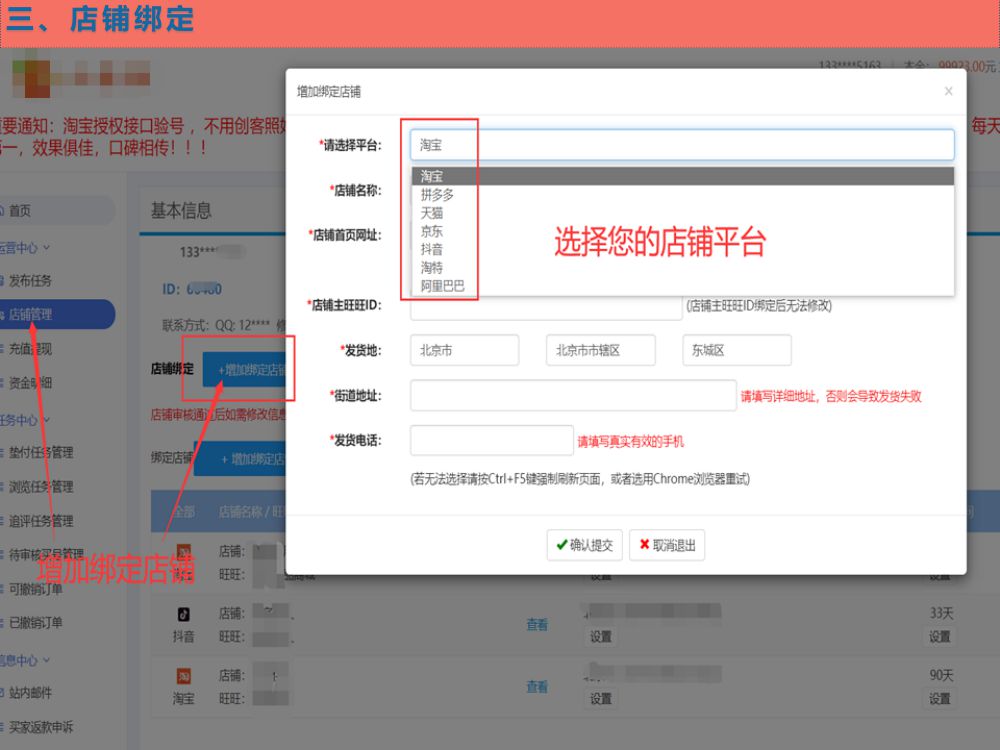Click the 确认提交 button
The height and width of the screenshot is (750, 1000).
[584, 545]
